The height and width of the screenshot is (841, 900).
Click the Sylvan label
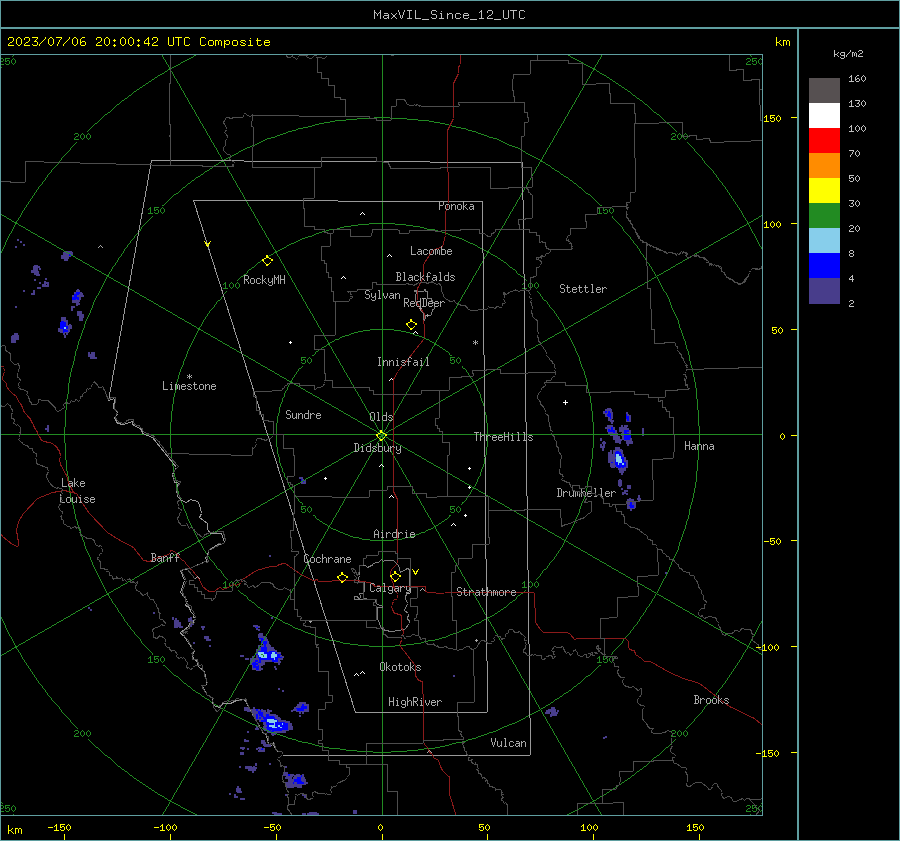click(382, 296)
